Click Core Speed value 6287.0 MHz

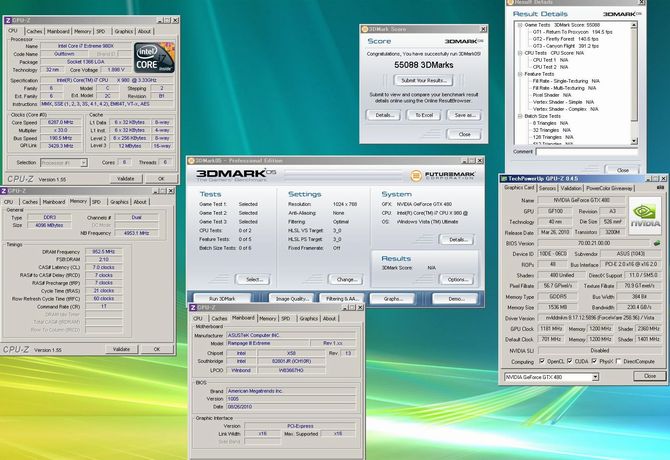coord(62,122)
